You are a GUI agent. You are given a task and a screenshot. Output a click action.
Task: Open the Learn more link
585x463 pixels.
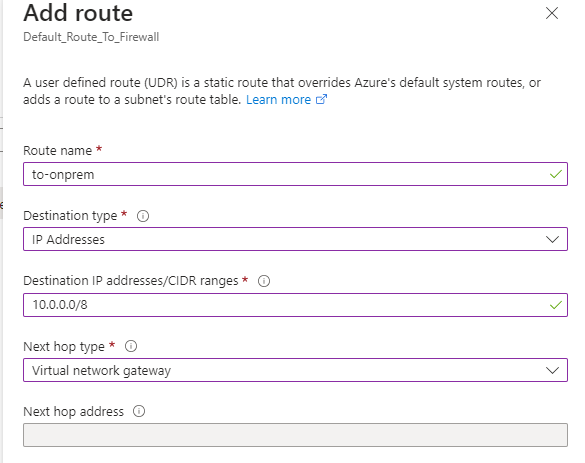278,100
